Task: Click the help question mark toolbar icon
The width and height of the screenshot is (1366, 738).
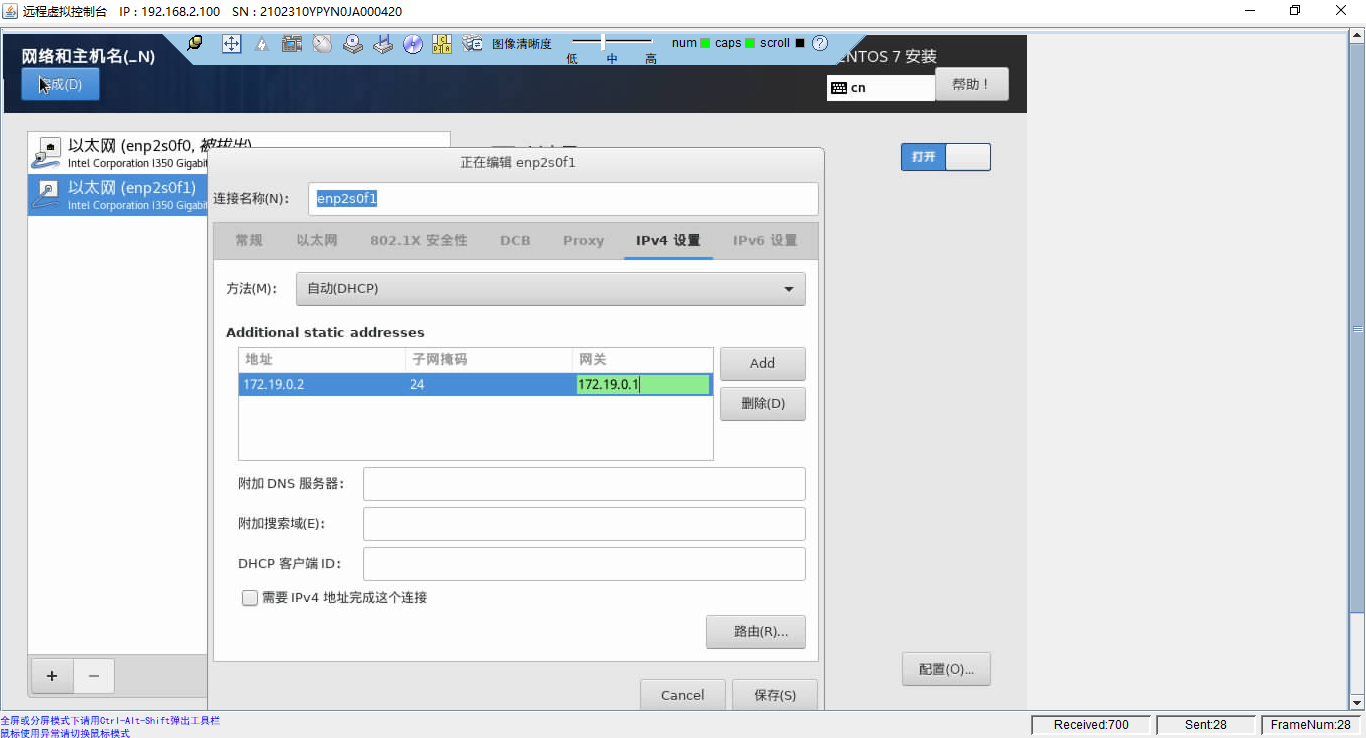Action: (x=820, y=43)
